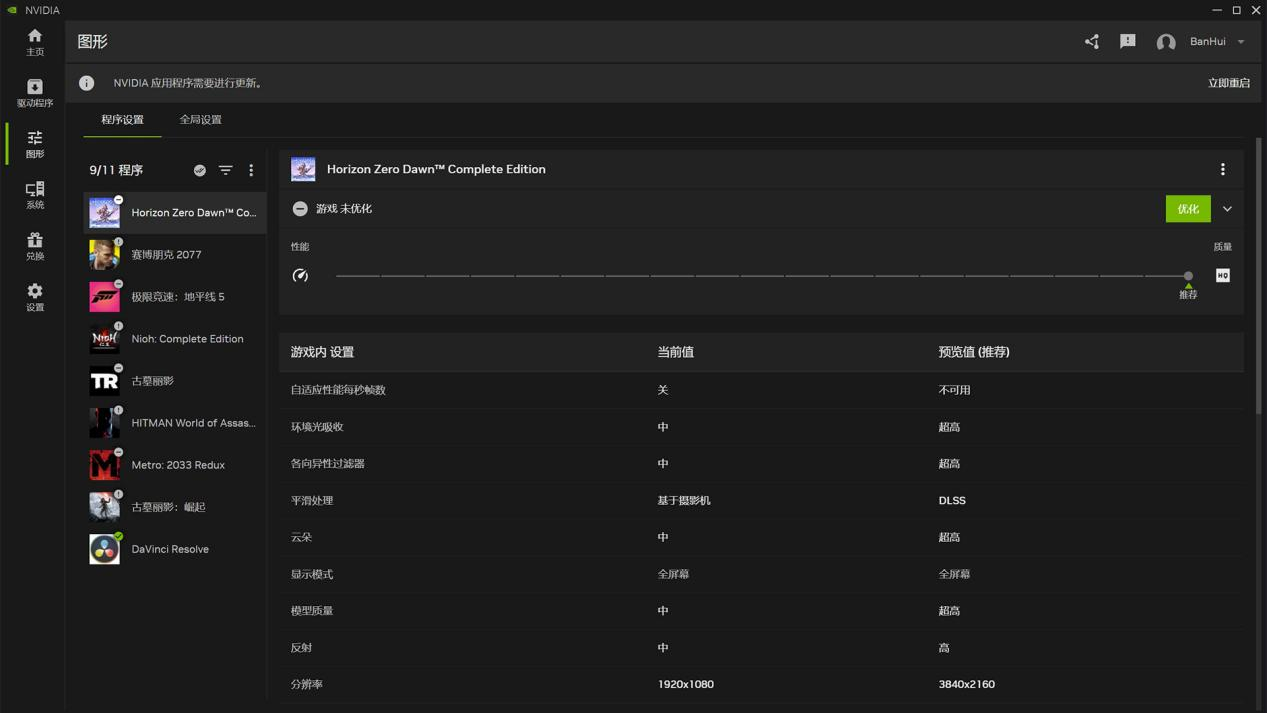Click the 预览值 (推荐) column header
Image resolution: width=1267 pixels, height=713 pixels.
coord(974,353)
